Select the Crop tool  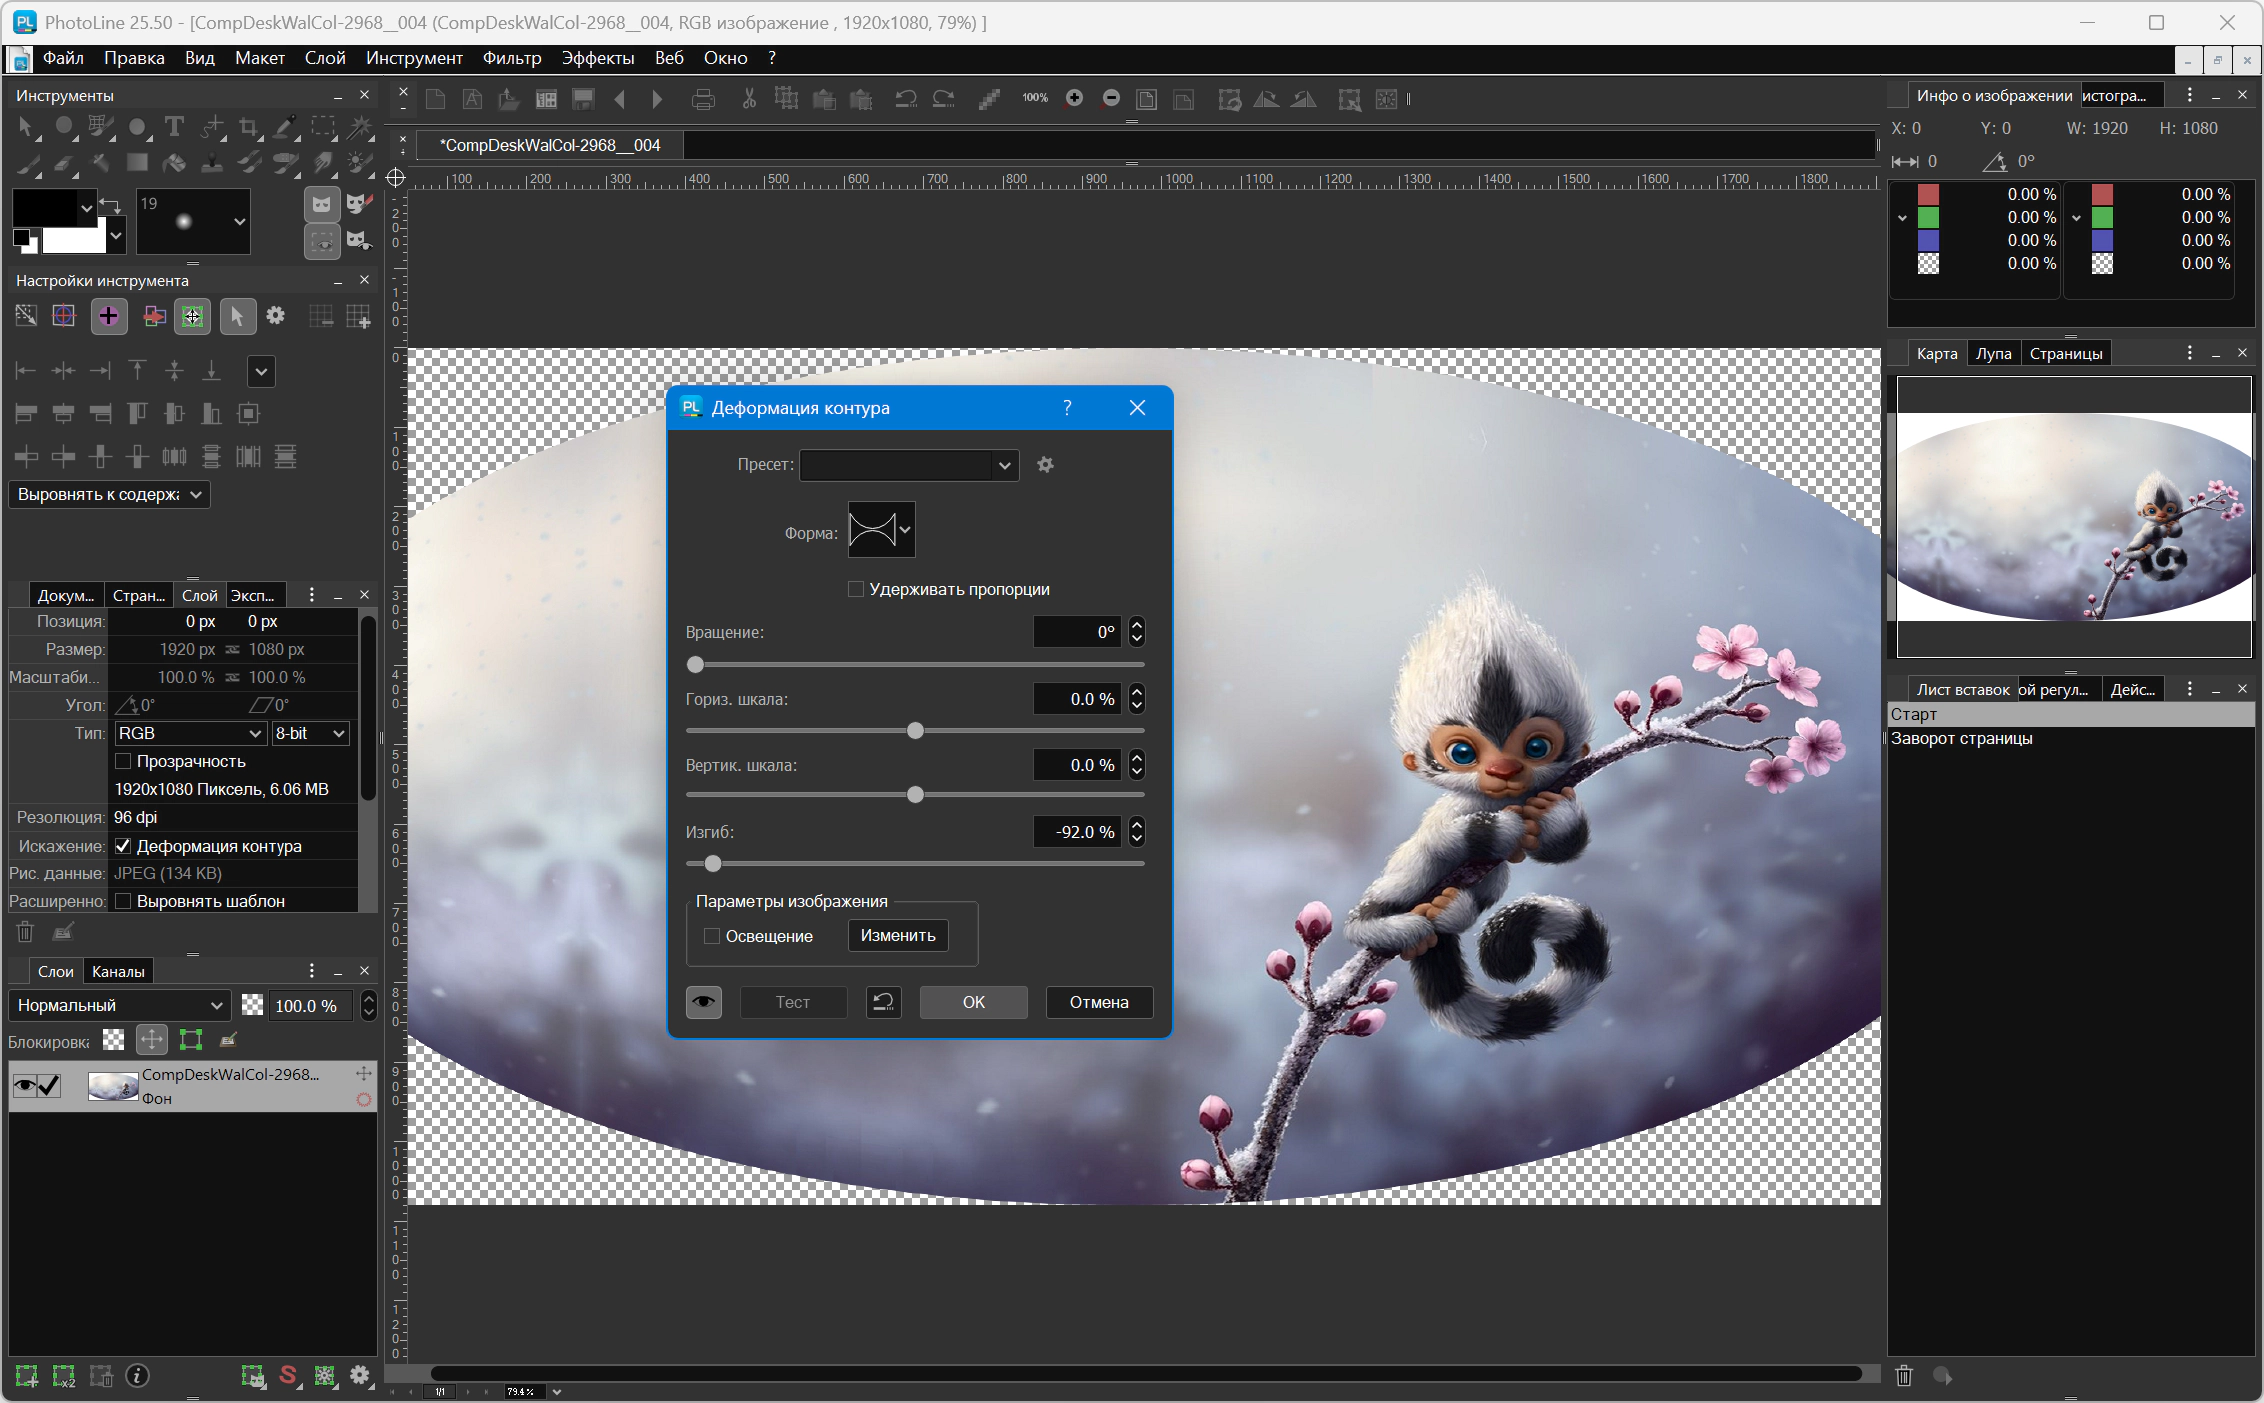click(x=249, y=127)
